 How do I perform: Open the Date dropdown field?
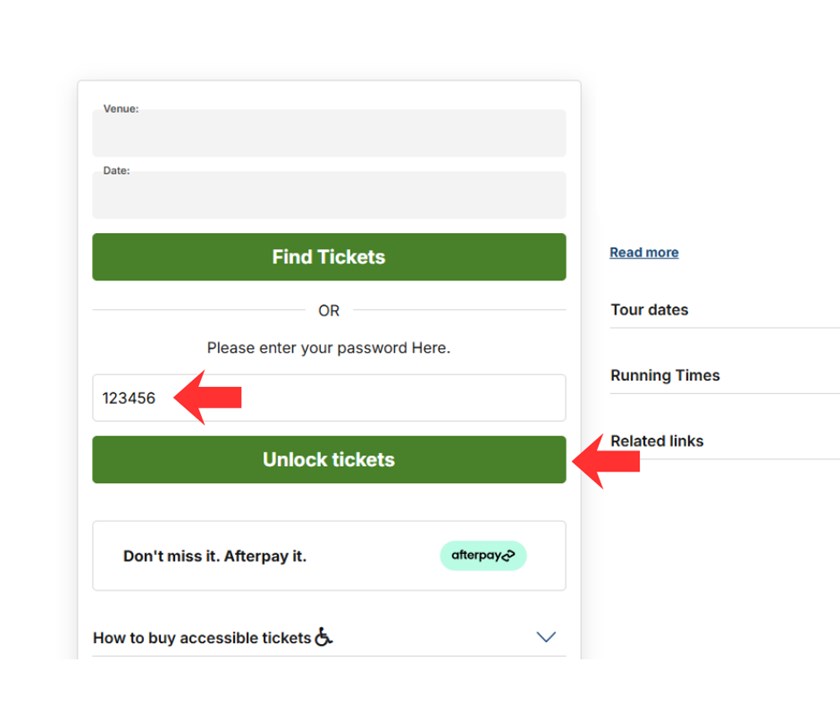329,196
